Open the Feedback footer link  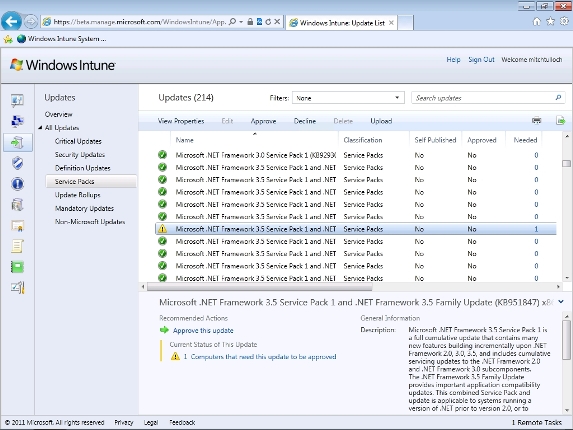point(182,422)
